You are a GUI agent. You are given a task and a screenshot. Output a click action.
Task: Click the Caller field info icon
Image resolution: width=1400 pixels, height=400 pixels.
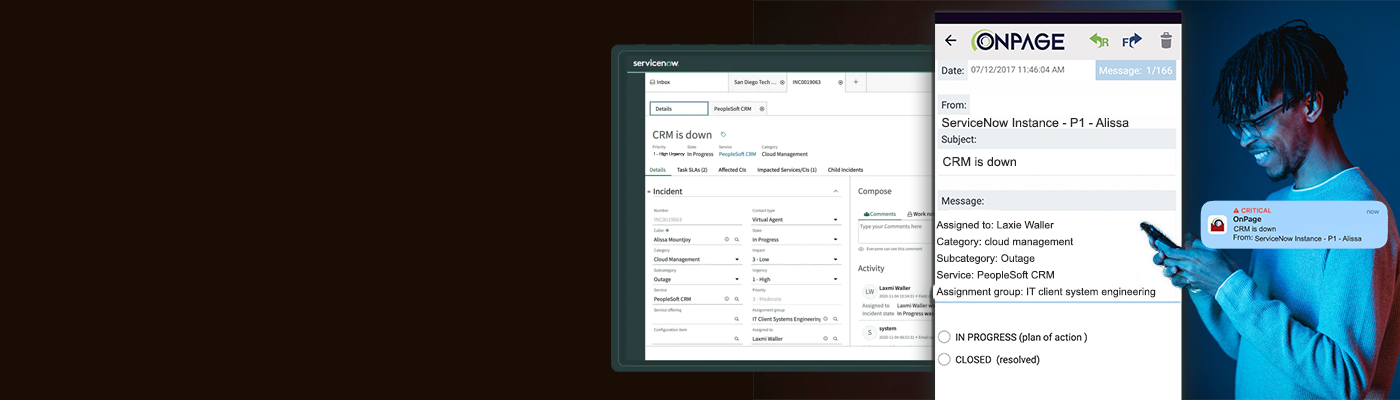(727, 239)
